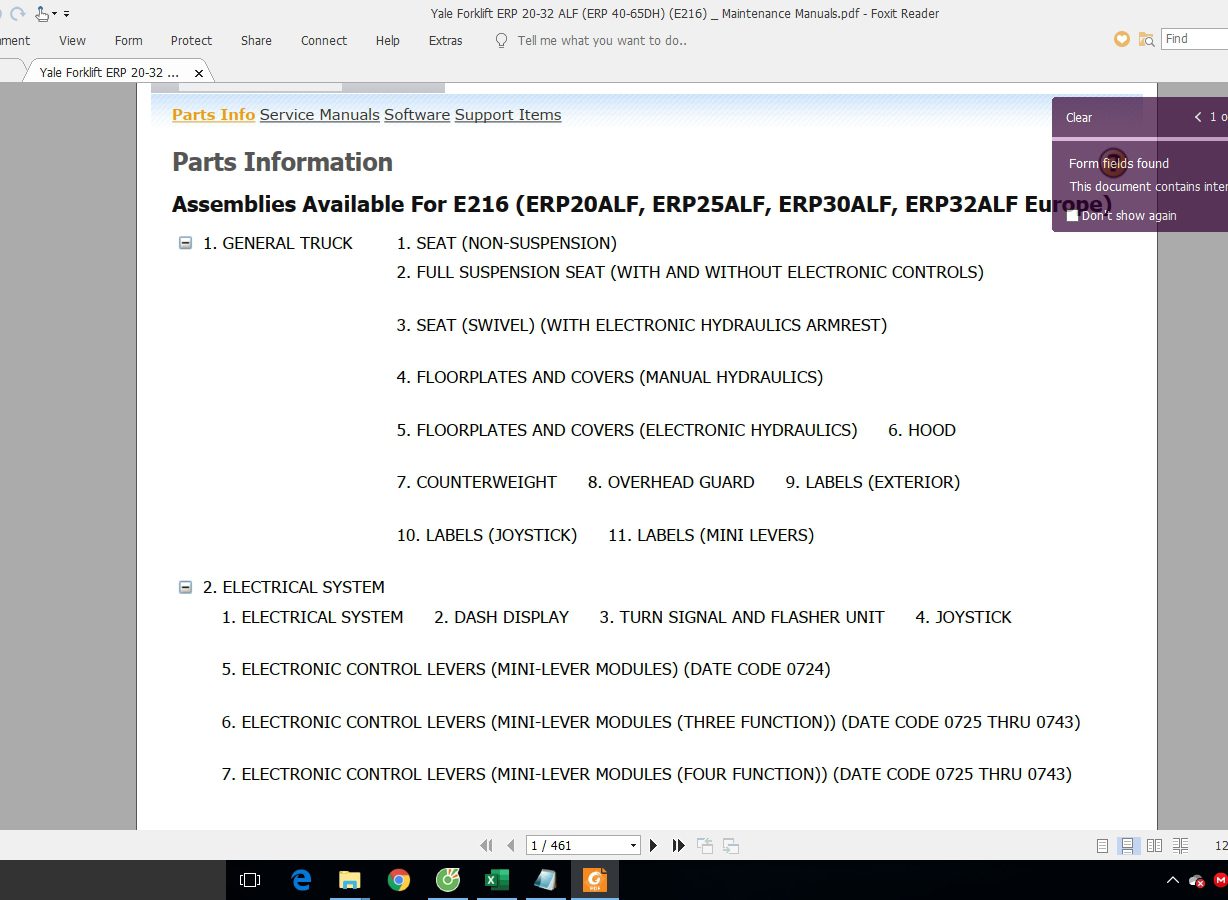Open Google Chrome from taskbar
The height and width of the screenshot is (900, 1228).
click(x=398, y=880)
